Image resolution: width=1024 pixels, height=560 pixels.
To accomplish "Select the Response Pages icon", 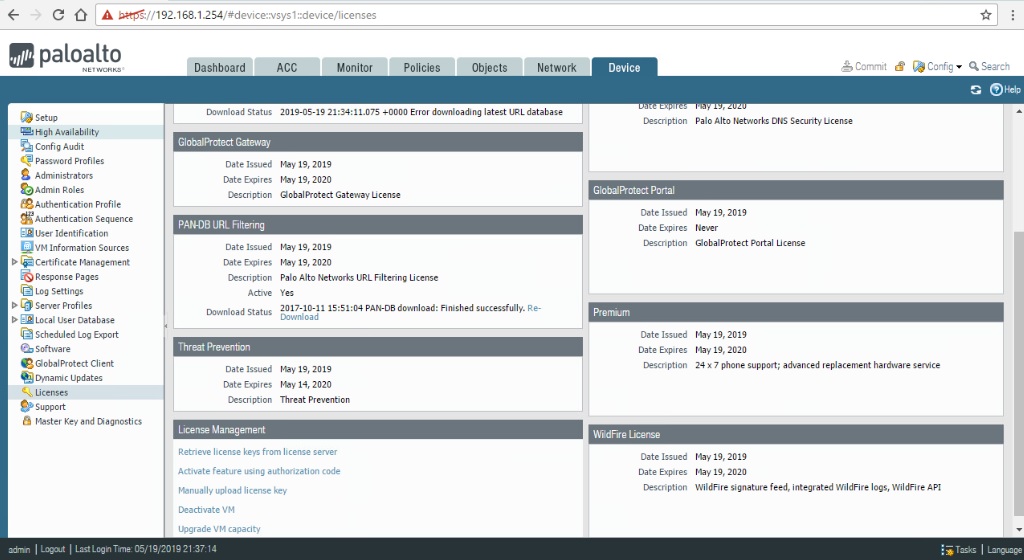I will tap(26, 277).
